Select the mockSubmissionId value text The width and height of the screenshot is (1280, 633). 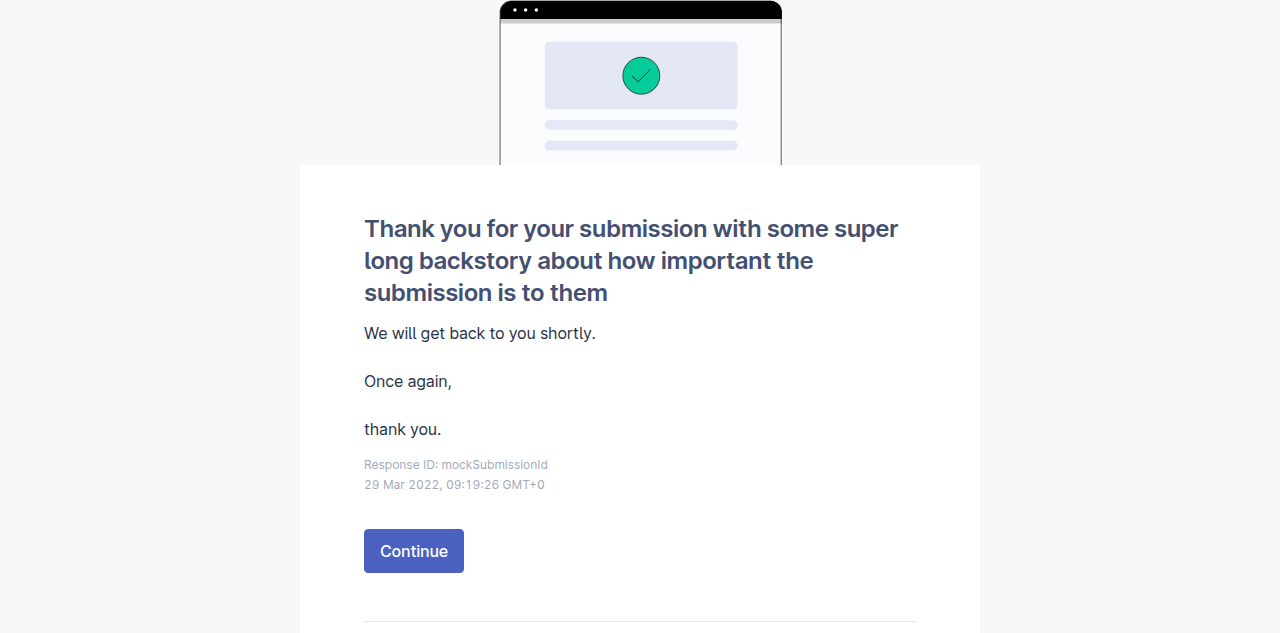pyautogui.click(x=495, y=465)
